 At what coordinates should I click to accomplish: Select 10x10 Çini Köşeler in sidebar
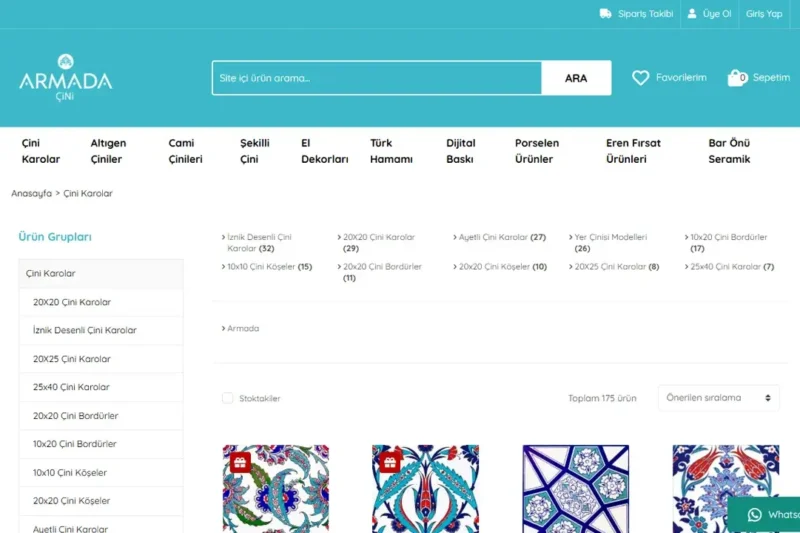(101, 472)
